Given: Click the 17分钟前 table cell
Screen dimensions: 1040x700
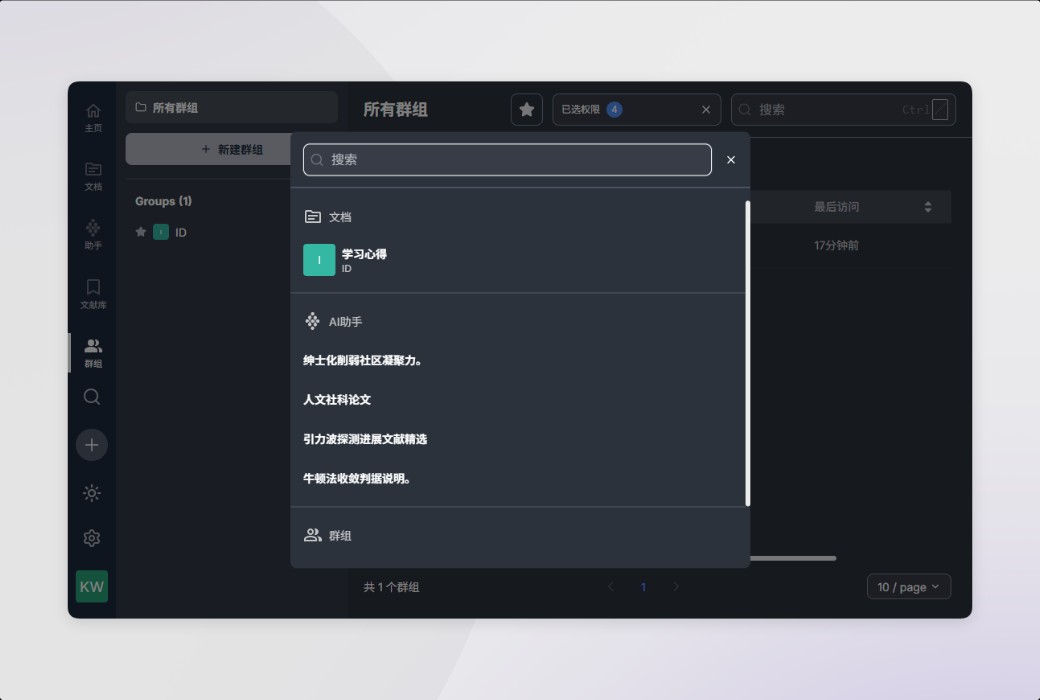Looking at the screenshot, I should click(836, 245).
